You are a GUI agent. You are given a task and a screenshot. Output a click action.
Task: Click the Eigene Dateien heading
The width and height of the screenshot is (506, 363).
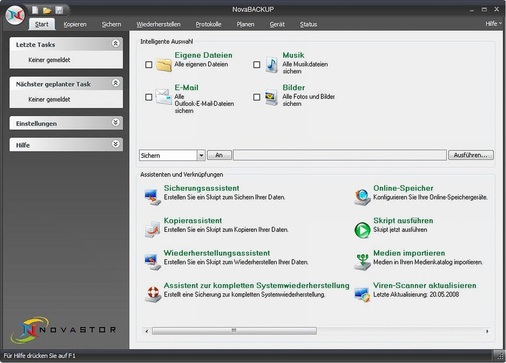pyautogui.click(x=203, y=55)
